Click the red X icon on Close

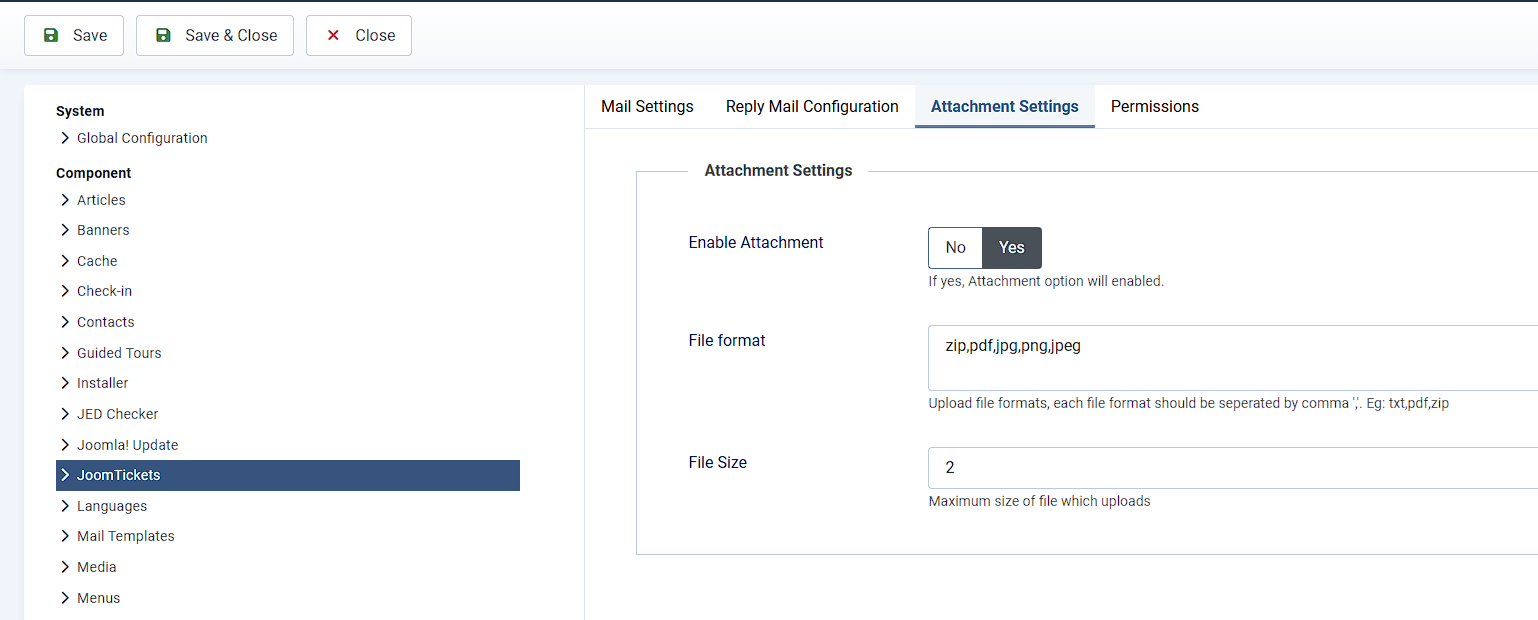coord(333,35)
